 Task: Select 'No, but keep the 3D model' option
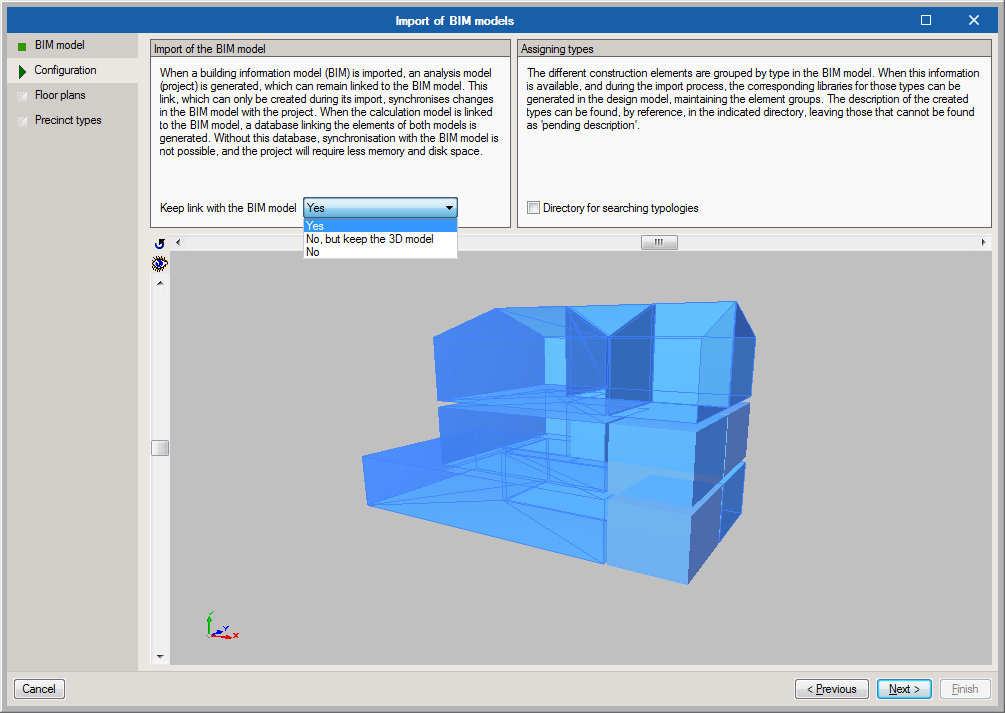point(370,239)
